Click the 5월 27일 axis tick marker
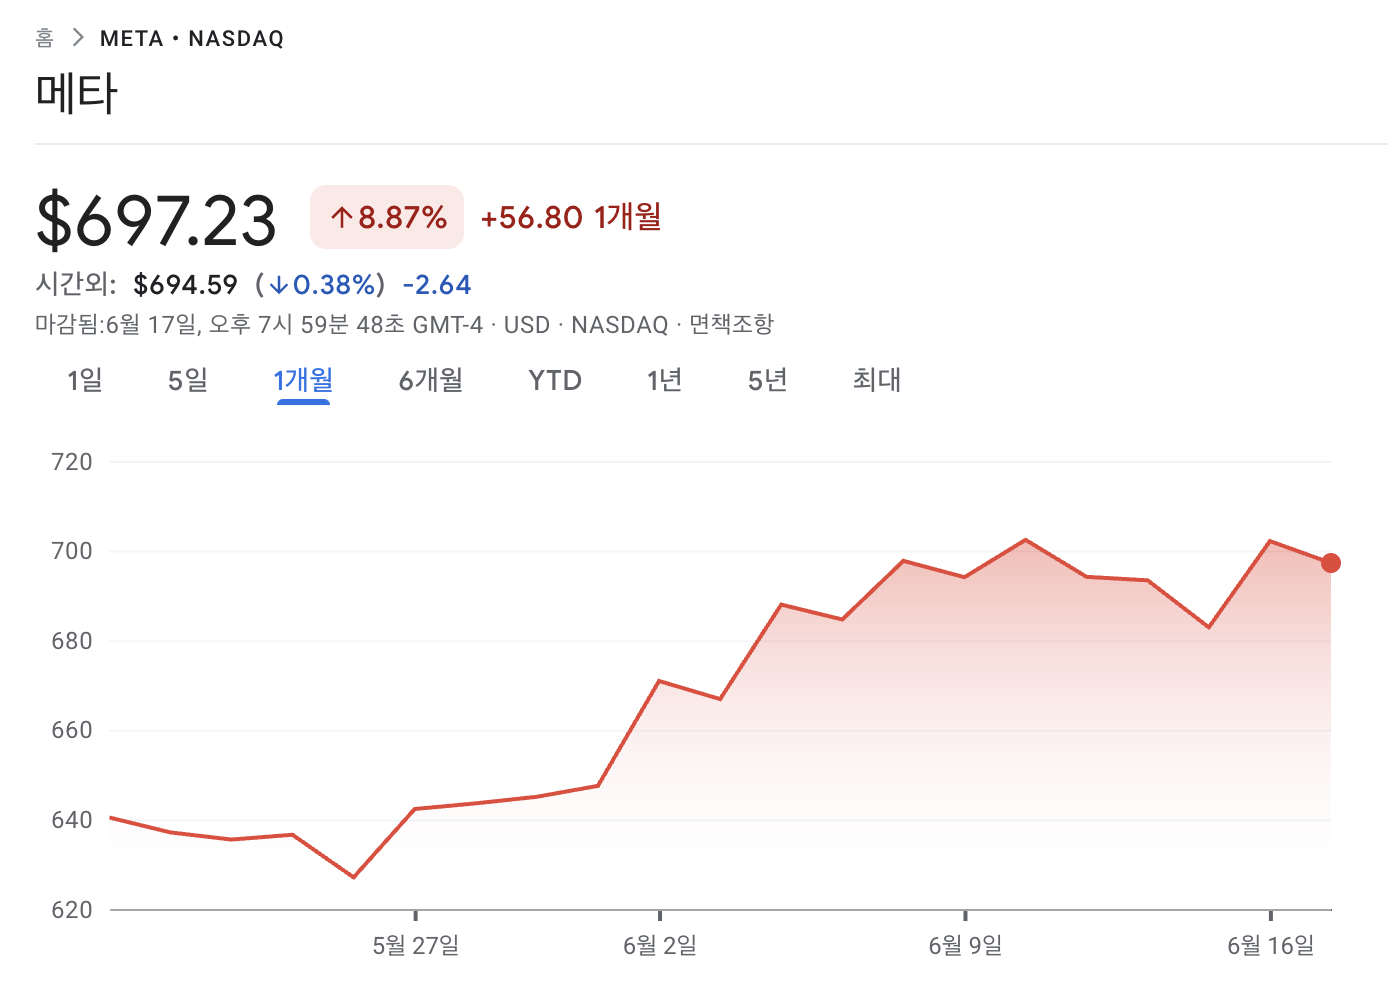 [415, 915]
